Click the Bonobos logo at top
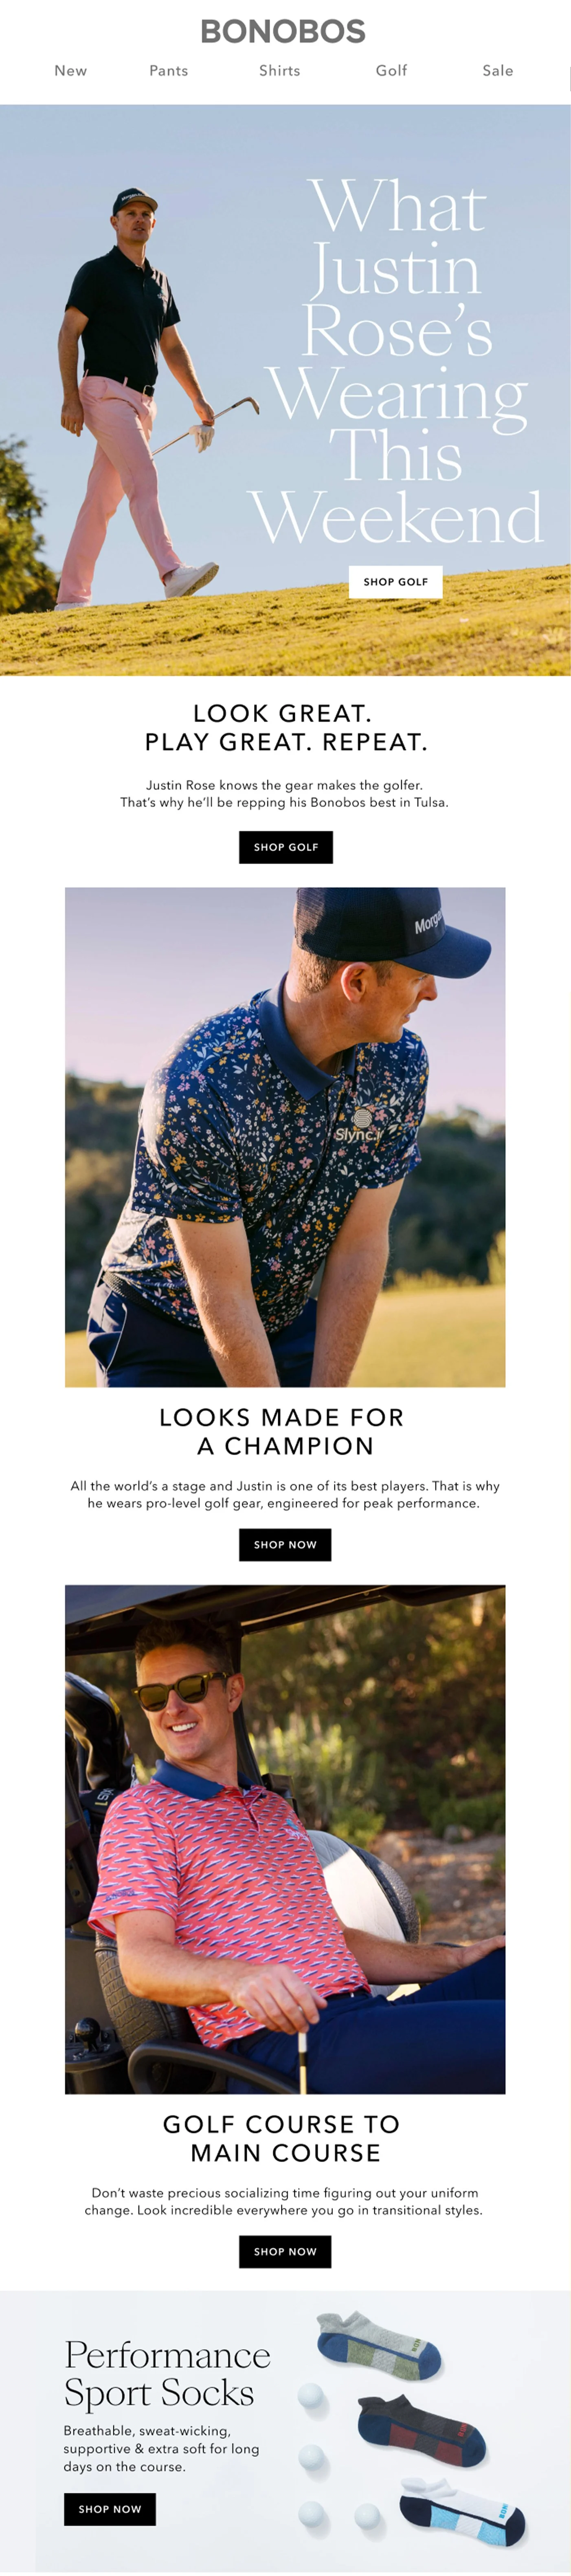This screenshot has height=2576, width=571. coord(283,31)
